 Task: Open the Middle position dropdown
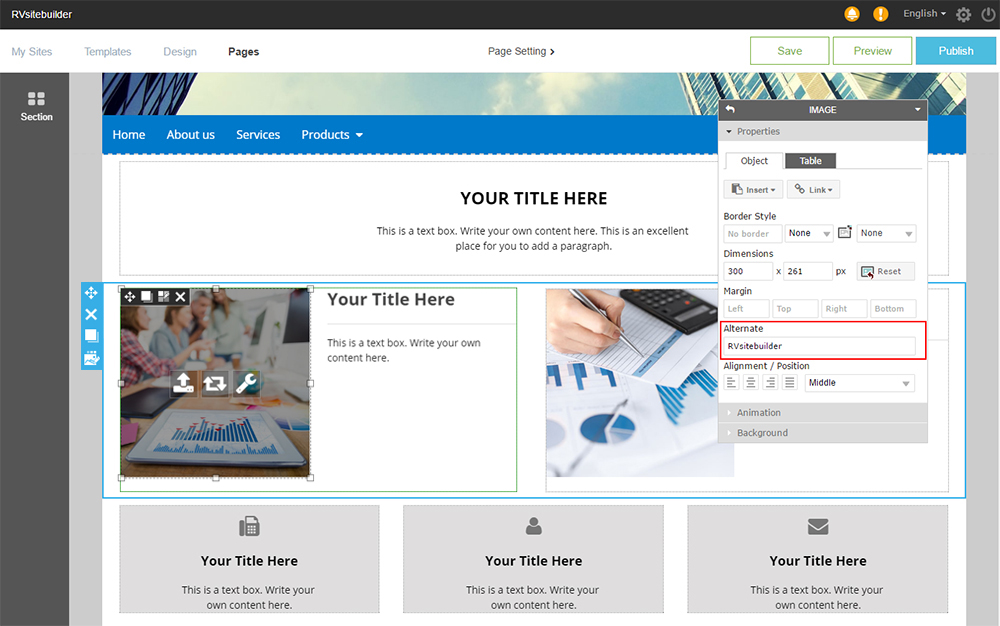pos(860,383)
